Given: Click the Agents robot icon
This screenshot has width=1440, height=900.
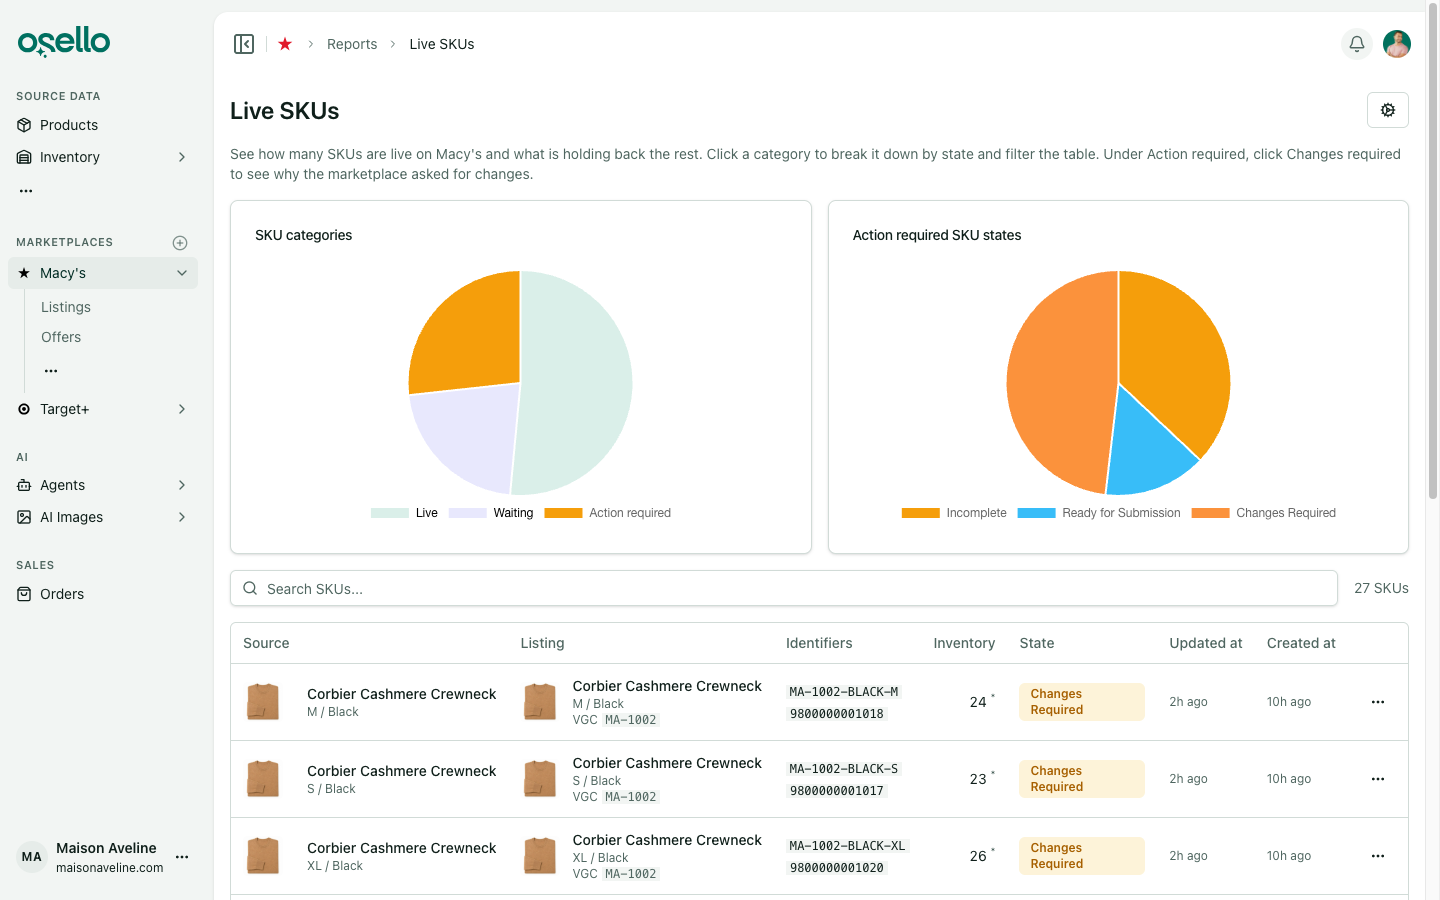Looking at the screenshot, I should [x=24, y=485].
